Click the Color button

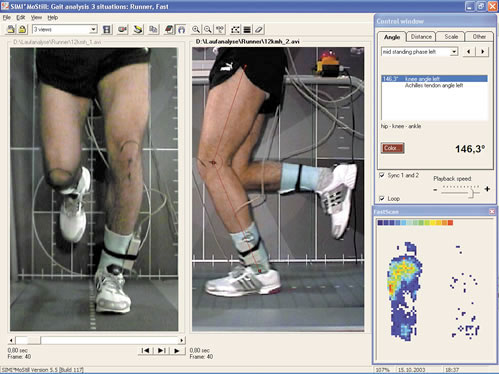[x=393, y=148]
